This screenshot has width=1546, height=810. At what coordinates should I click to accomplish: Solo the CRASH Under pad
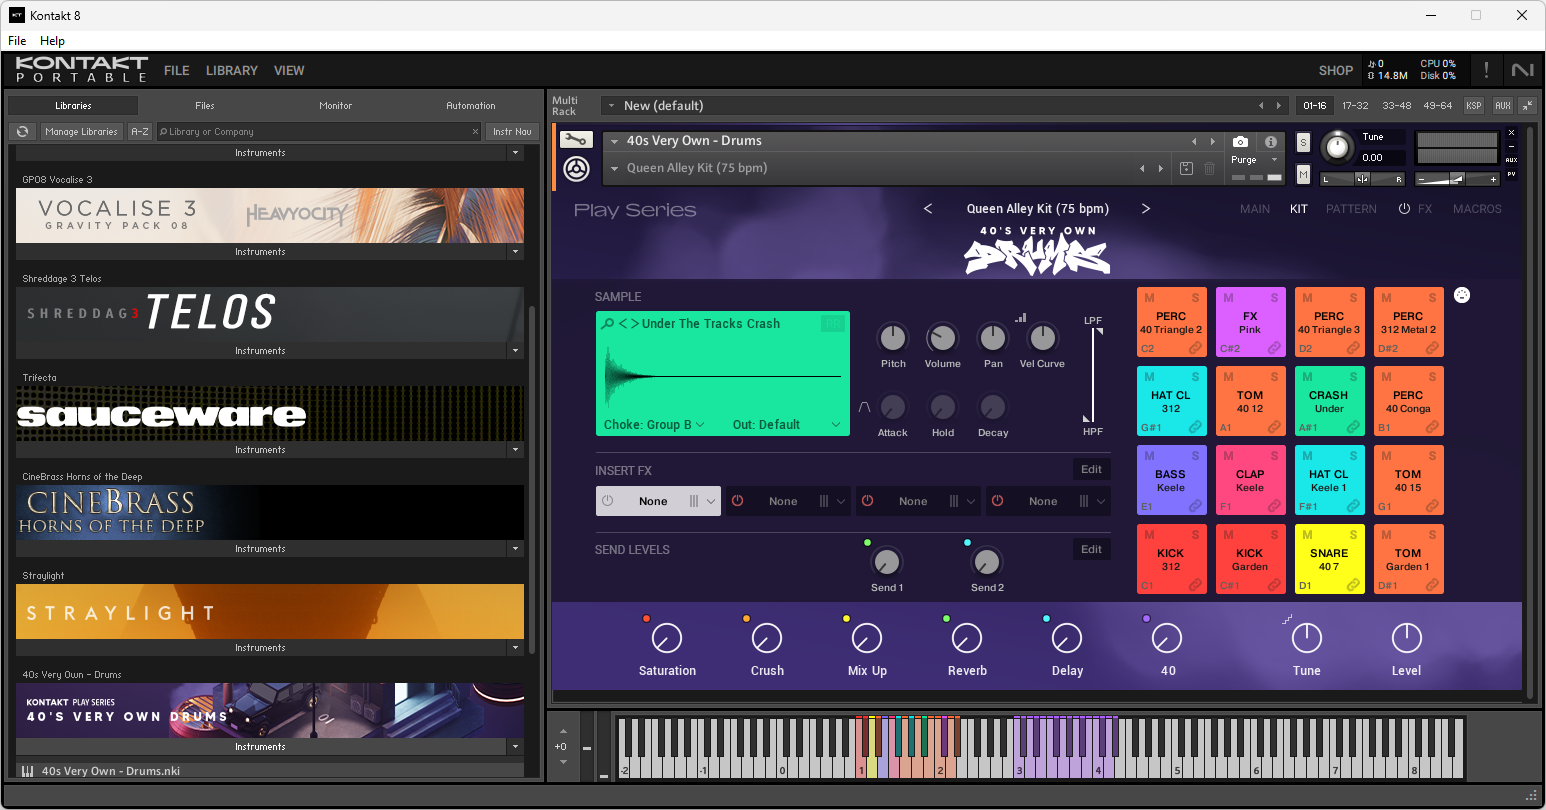[x=1353, y=377]
